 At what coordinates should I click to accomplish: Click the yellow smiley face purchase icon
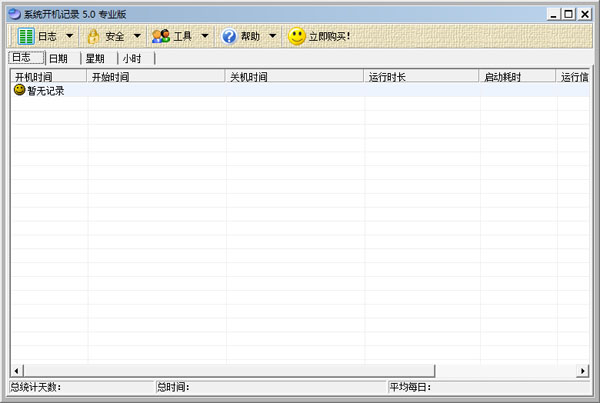297,36
